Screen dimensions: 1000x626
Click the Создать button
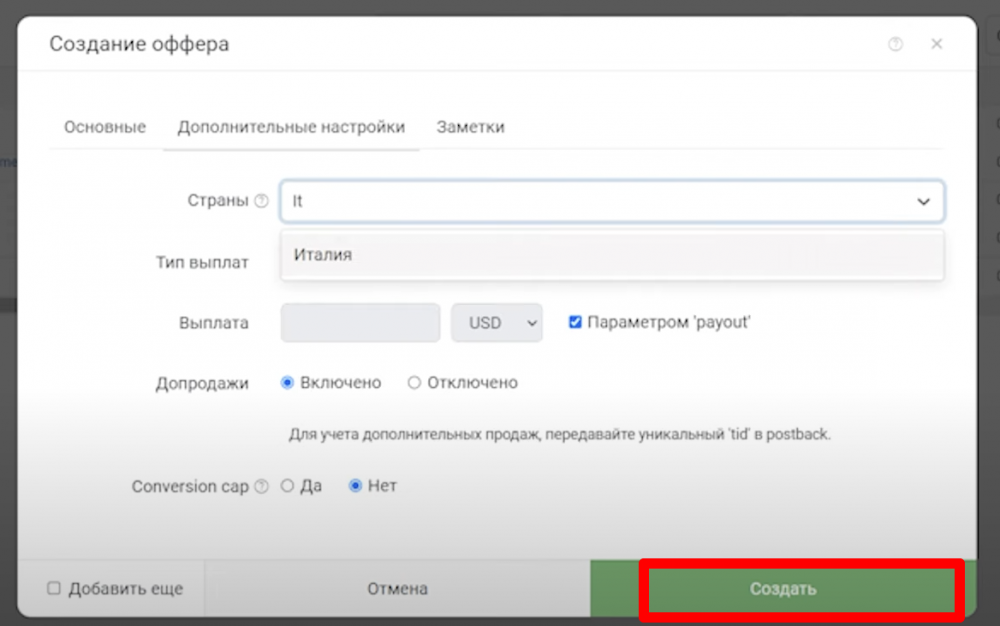783,588
